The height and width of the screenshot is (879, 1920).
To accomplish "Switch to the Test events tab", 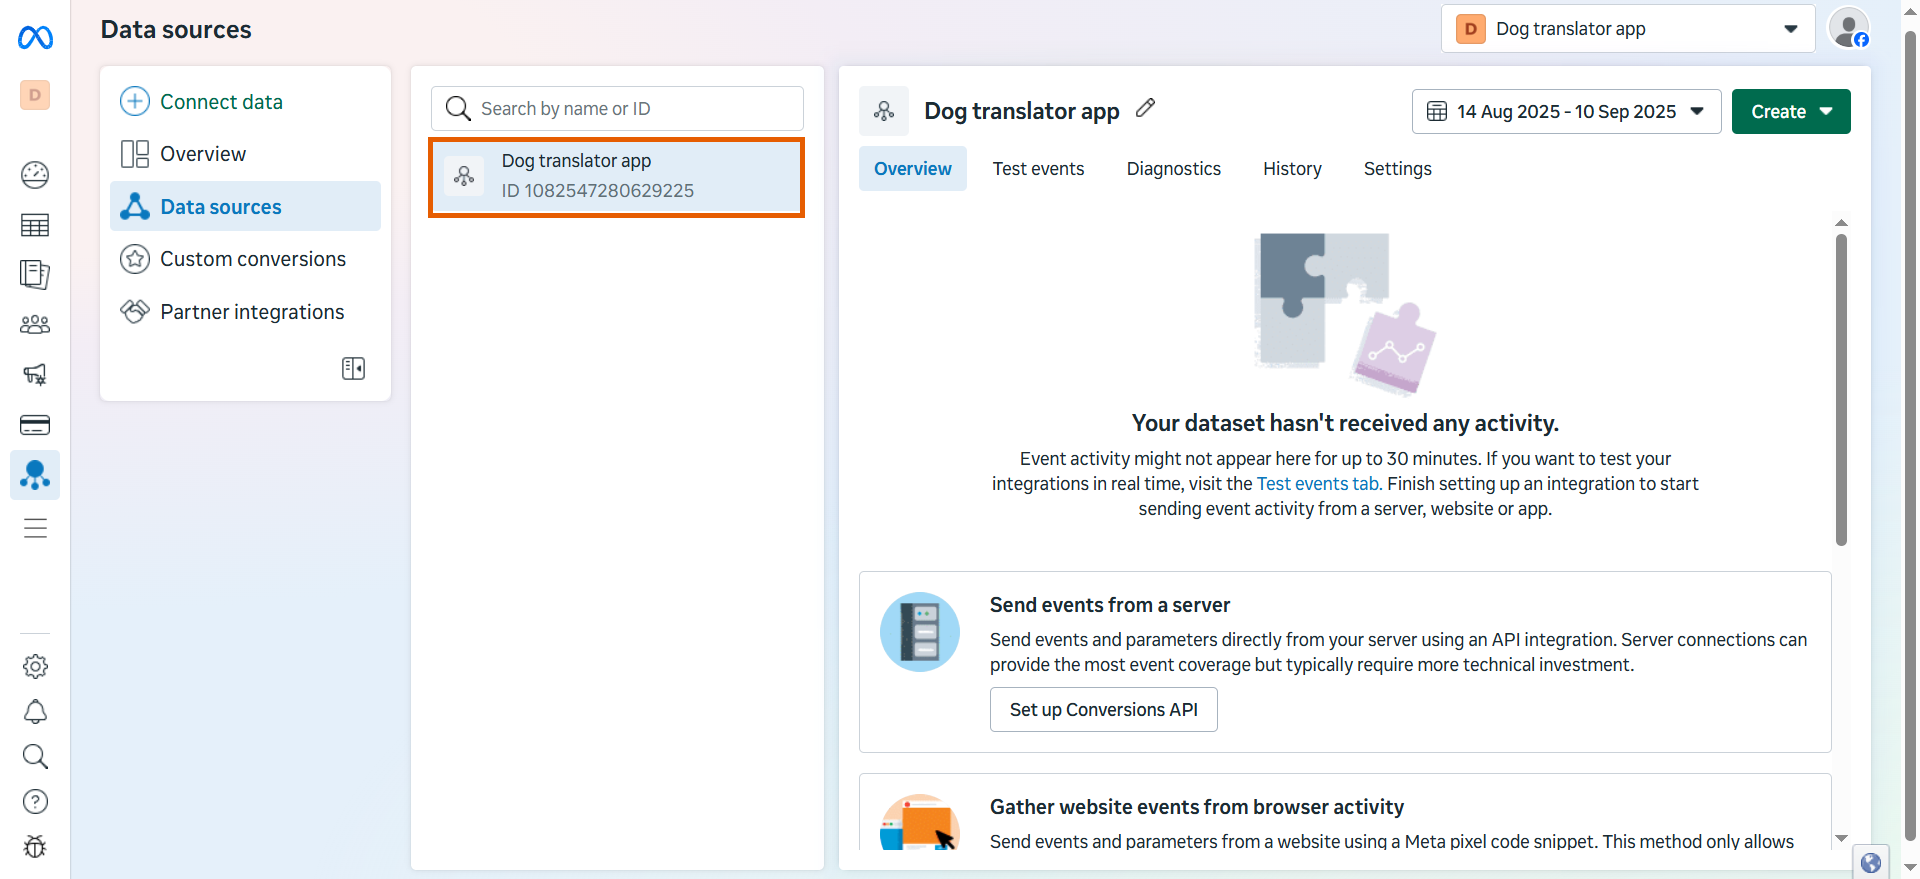I will [x=1038, y=169].
